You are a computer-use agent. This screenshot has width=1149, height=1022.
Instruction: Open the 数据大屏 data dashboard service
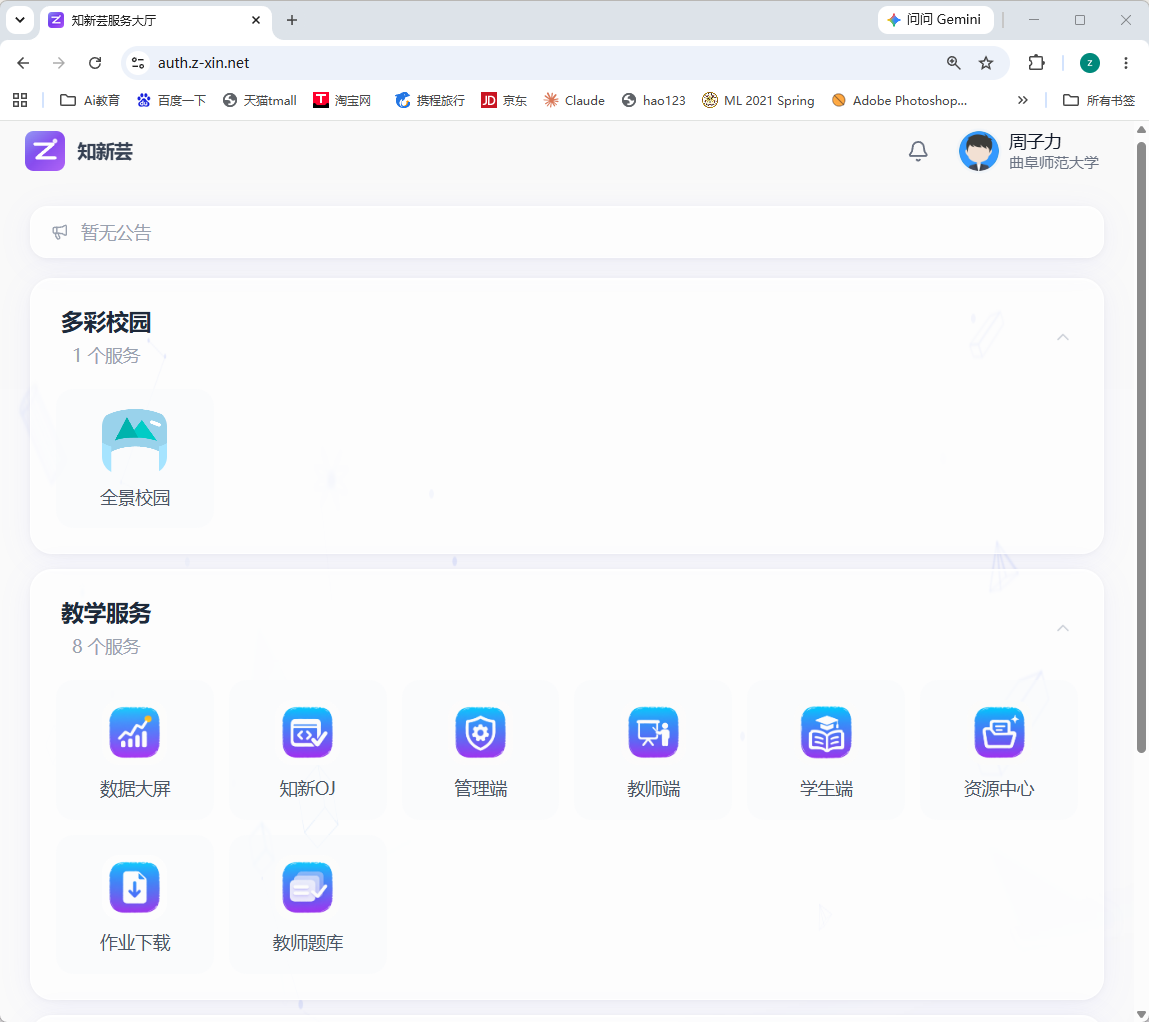point(135,749)
